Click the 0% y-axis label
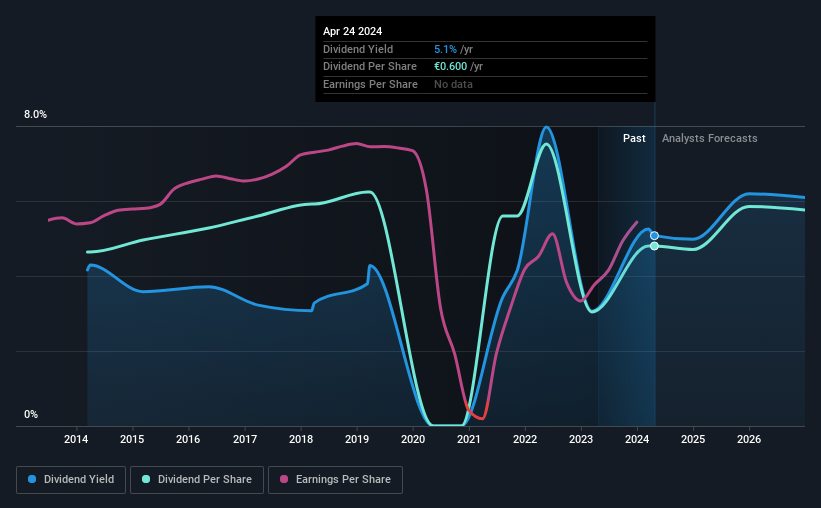The height and width of the screenshot is (508, 821). pos(31,414)
